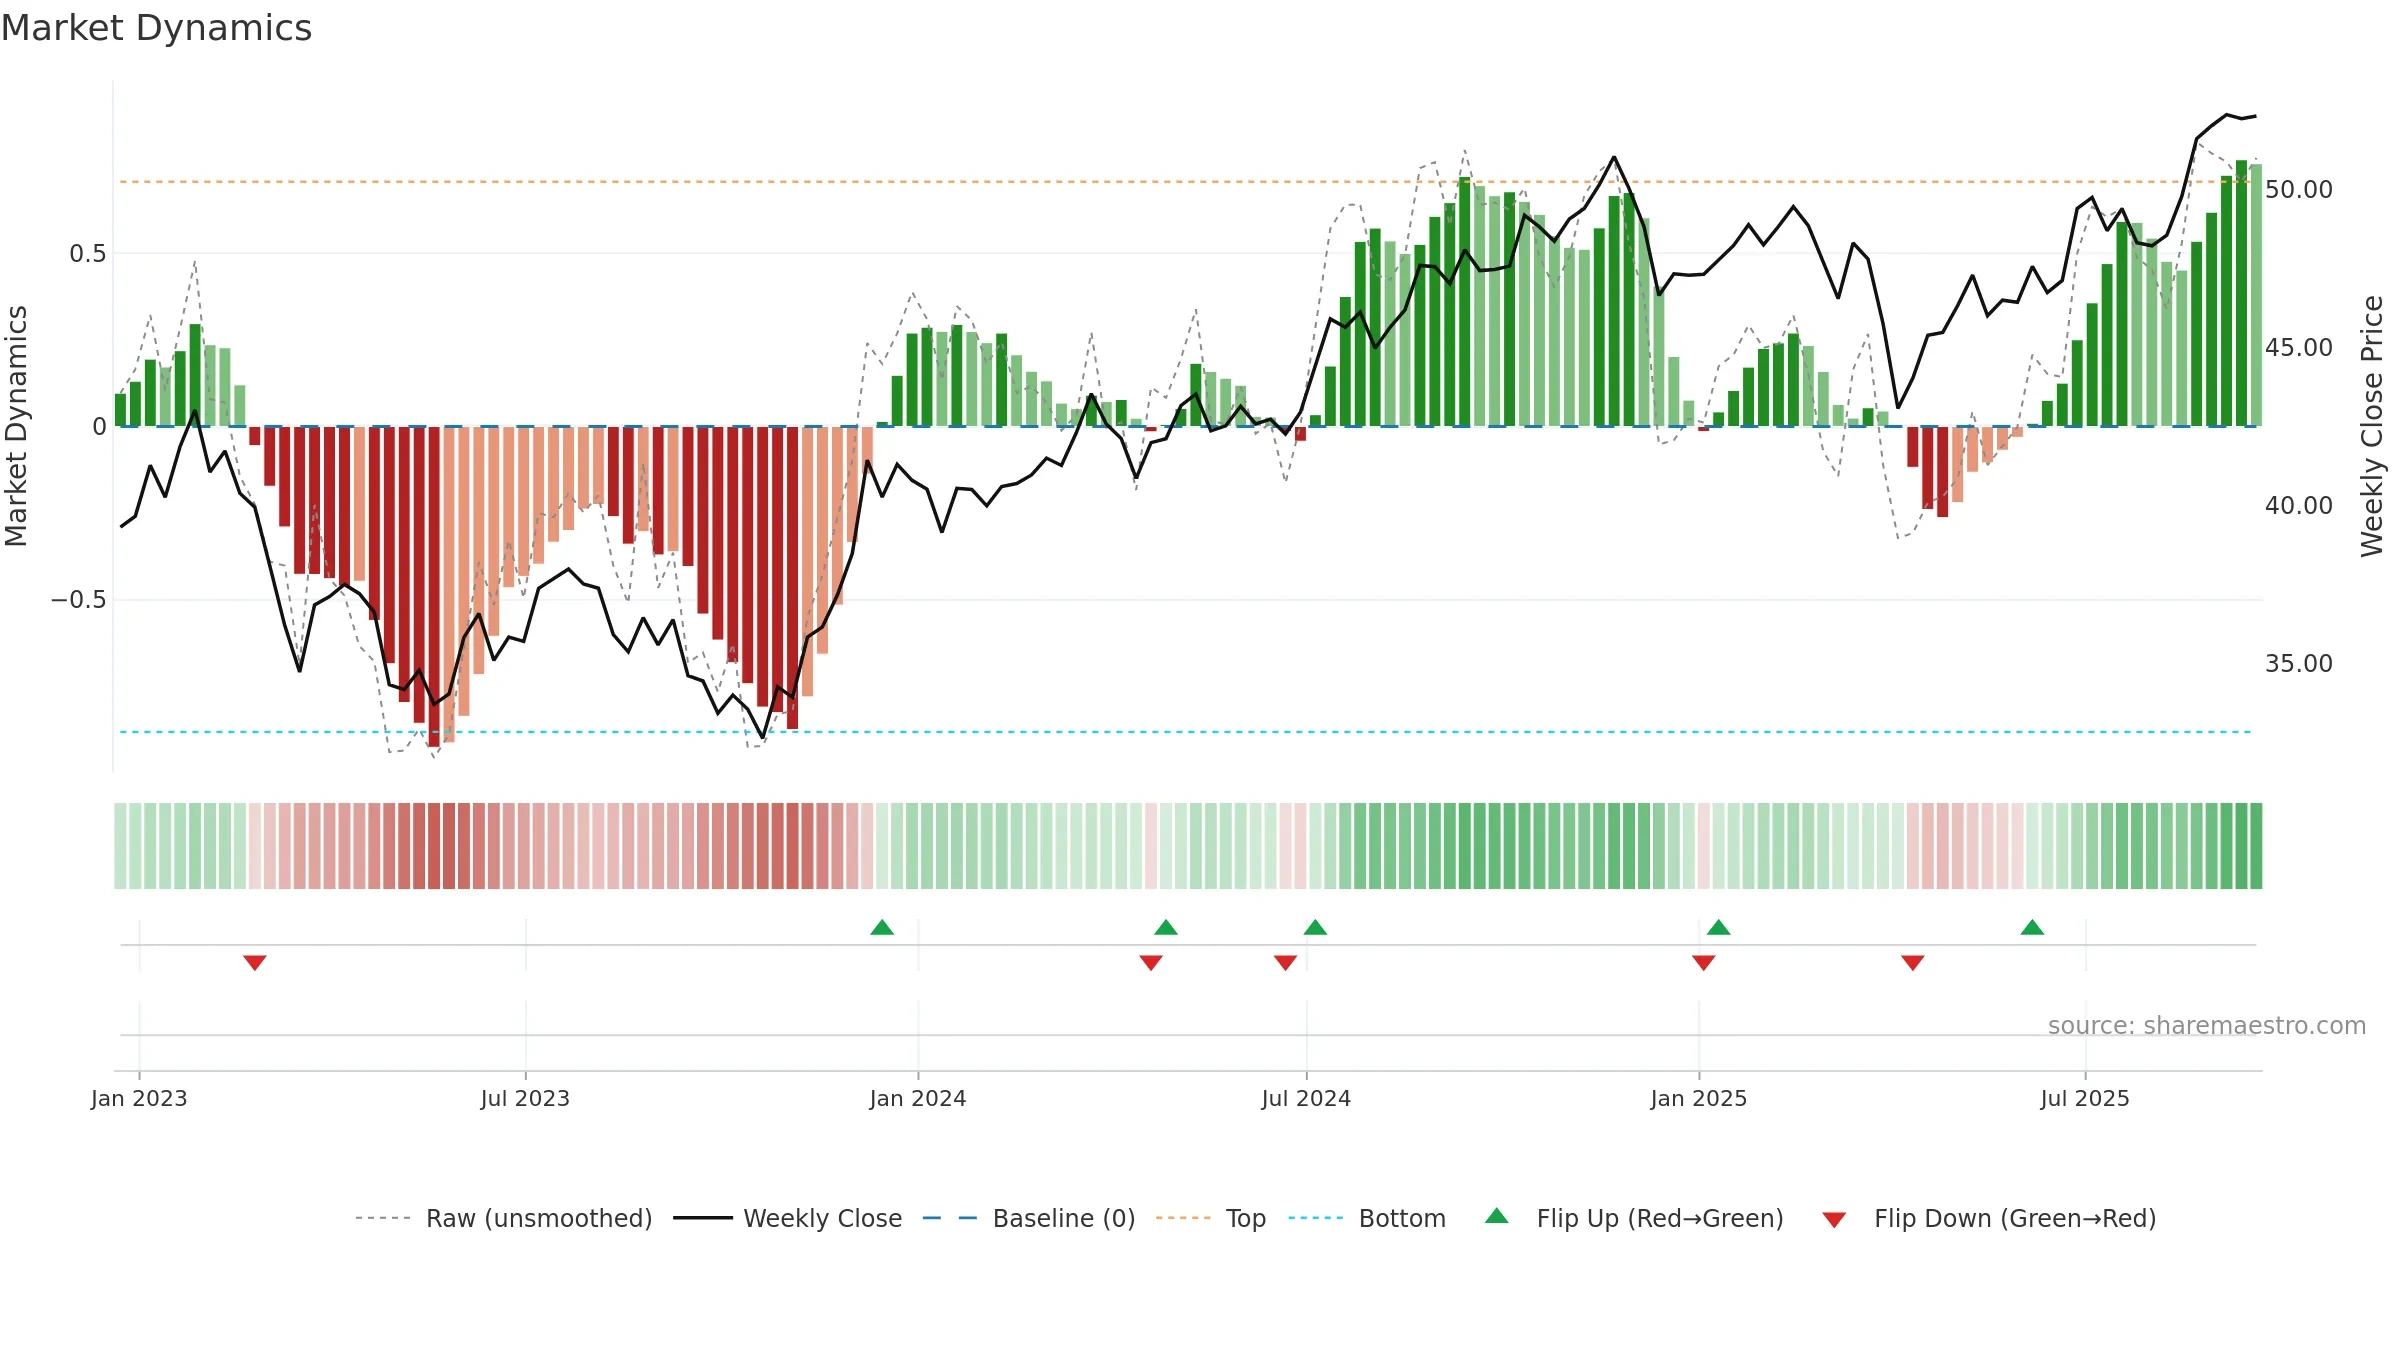Click the Jul 2023 axis label
Image resolution: width=2400 pixels, height=1350 pixels.
[x=525, y=1098]
